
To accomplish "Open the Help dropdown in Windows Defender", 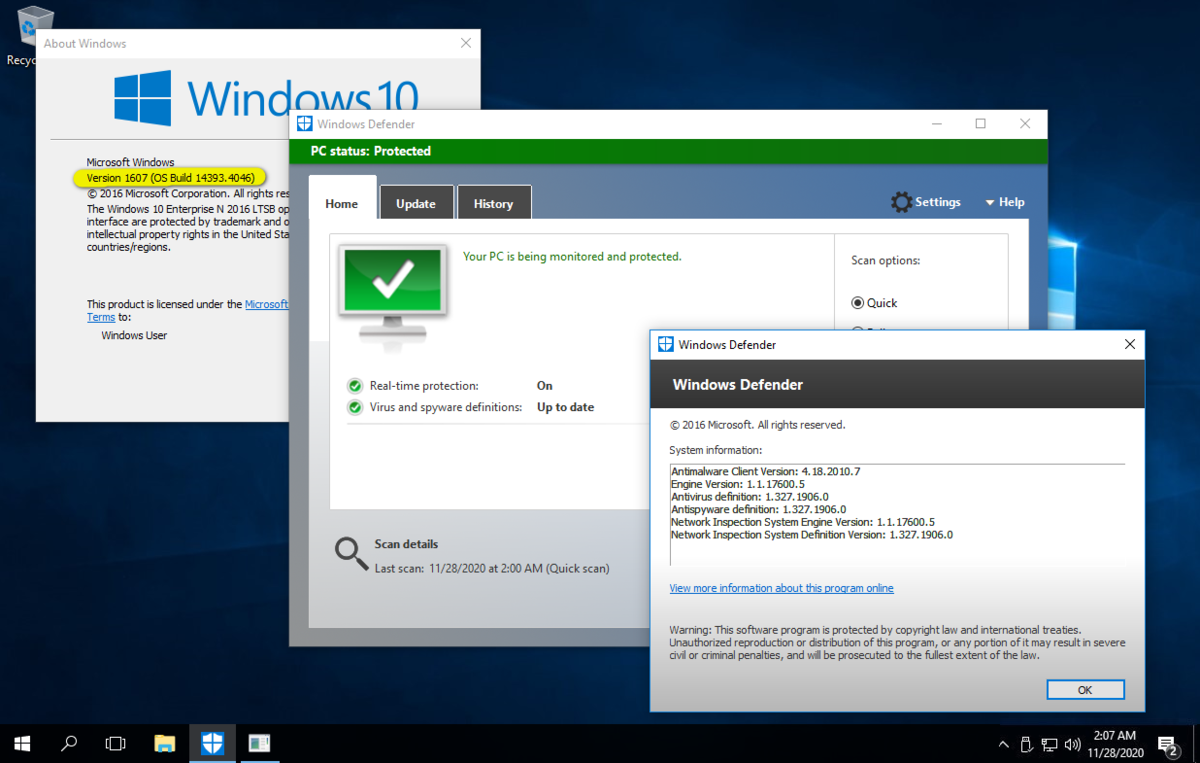I will 1005,202.
